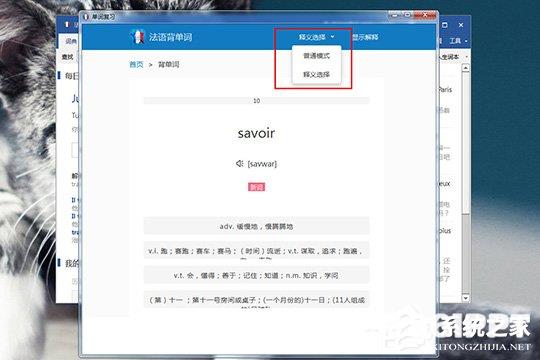Open 工具 dropdown in the background dictionary window
The height and width of the screenshot is (360, 540).
click(458, 41)
